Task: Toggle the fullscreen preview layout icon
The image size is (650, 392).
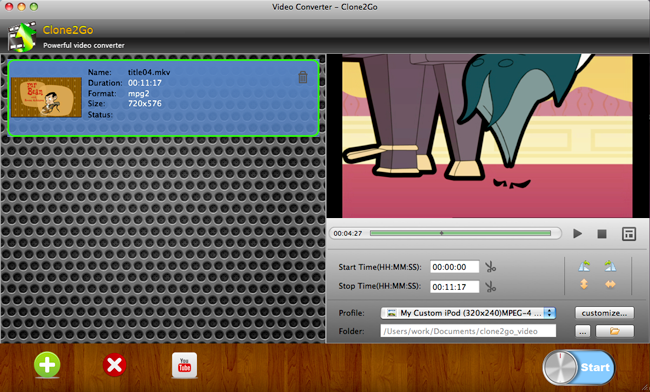Action: coord(629,234)
